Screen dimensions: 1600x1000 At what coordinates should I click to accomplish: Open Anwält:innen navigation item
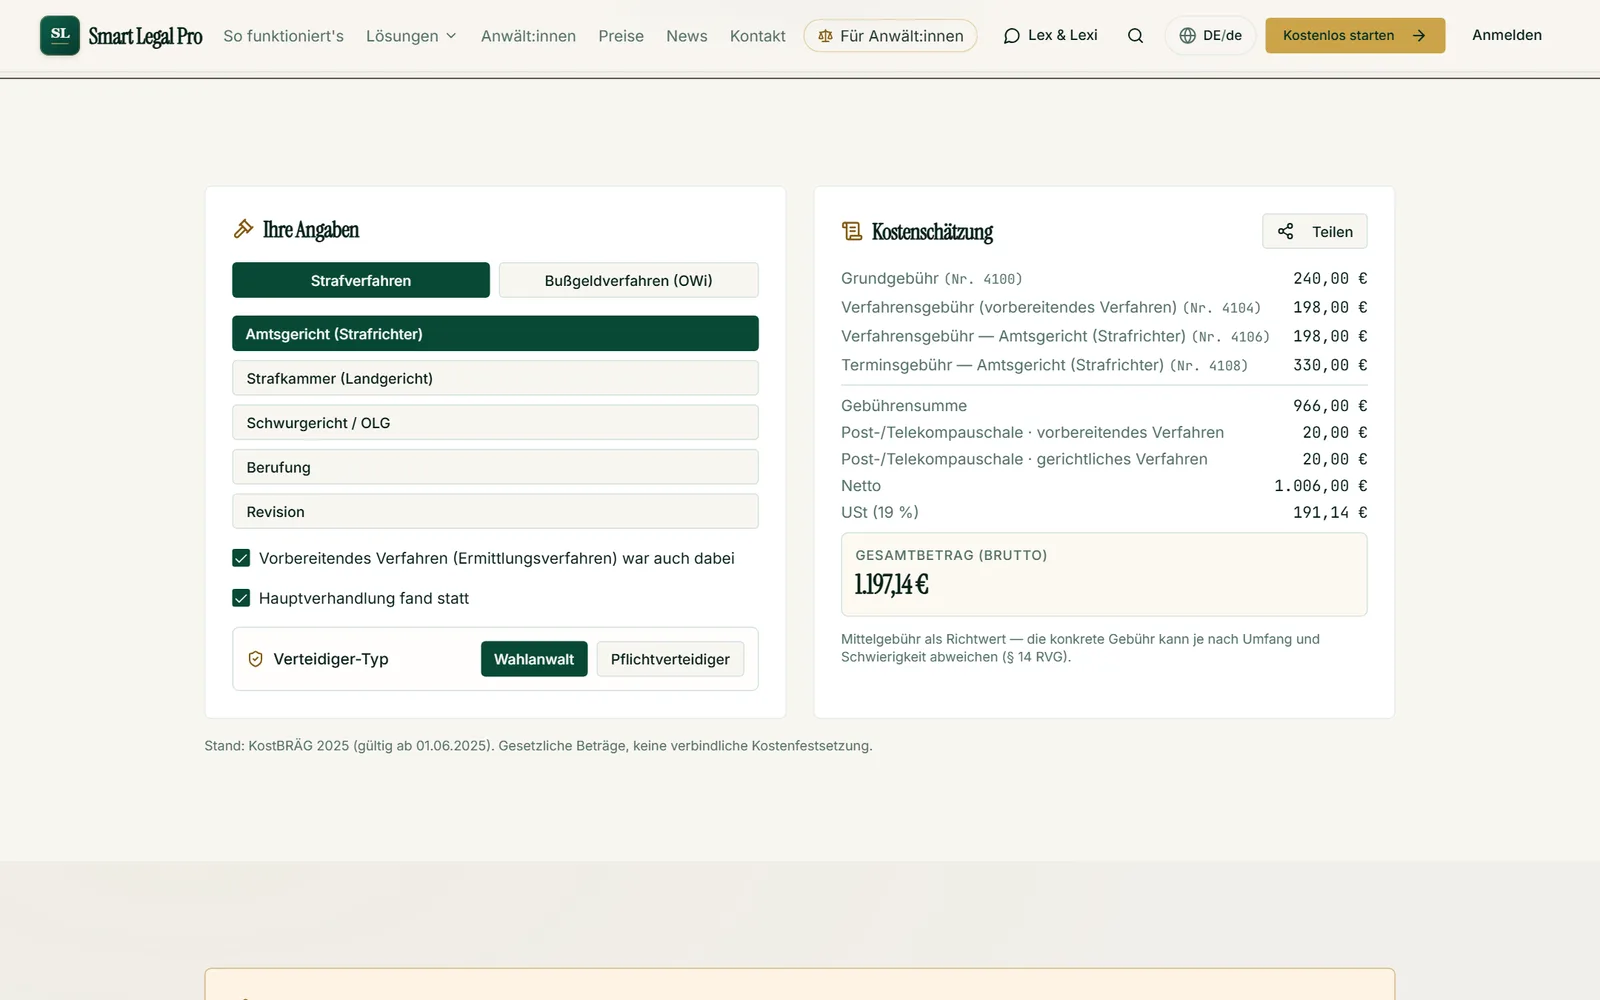click(x=528, y=36)
